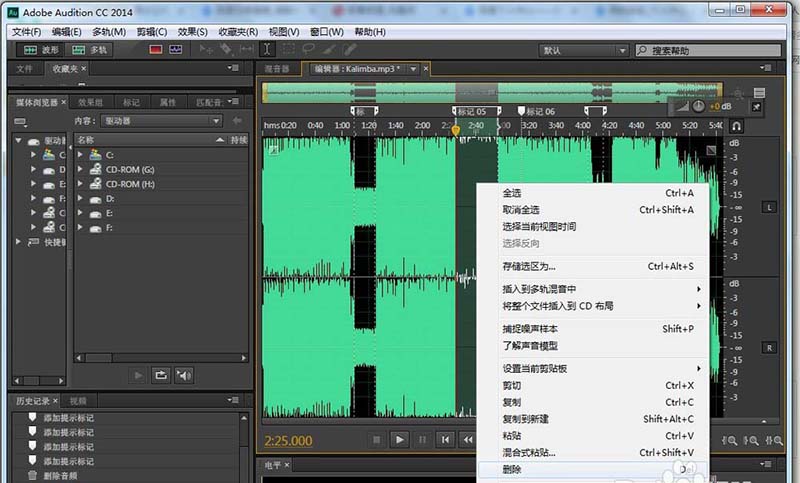Toggle the headphones icon beside the ruler
Screen dimensions: 800x483
pyautogui.click(x=736, y=125)
